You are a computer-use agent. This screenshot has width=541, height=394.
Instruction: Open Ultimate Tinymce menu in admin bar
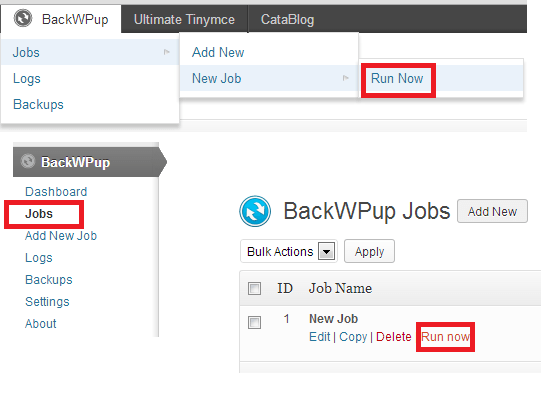click(184, 19)
